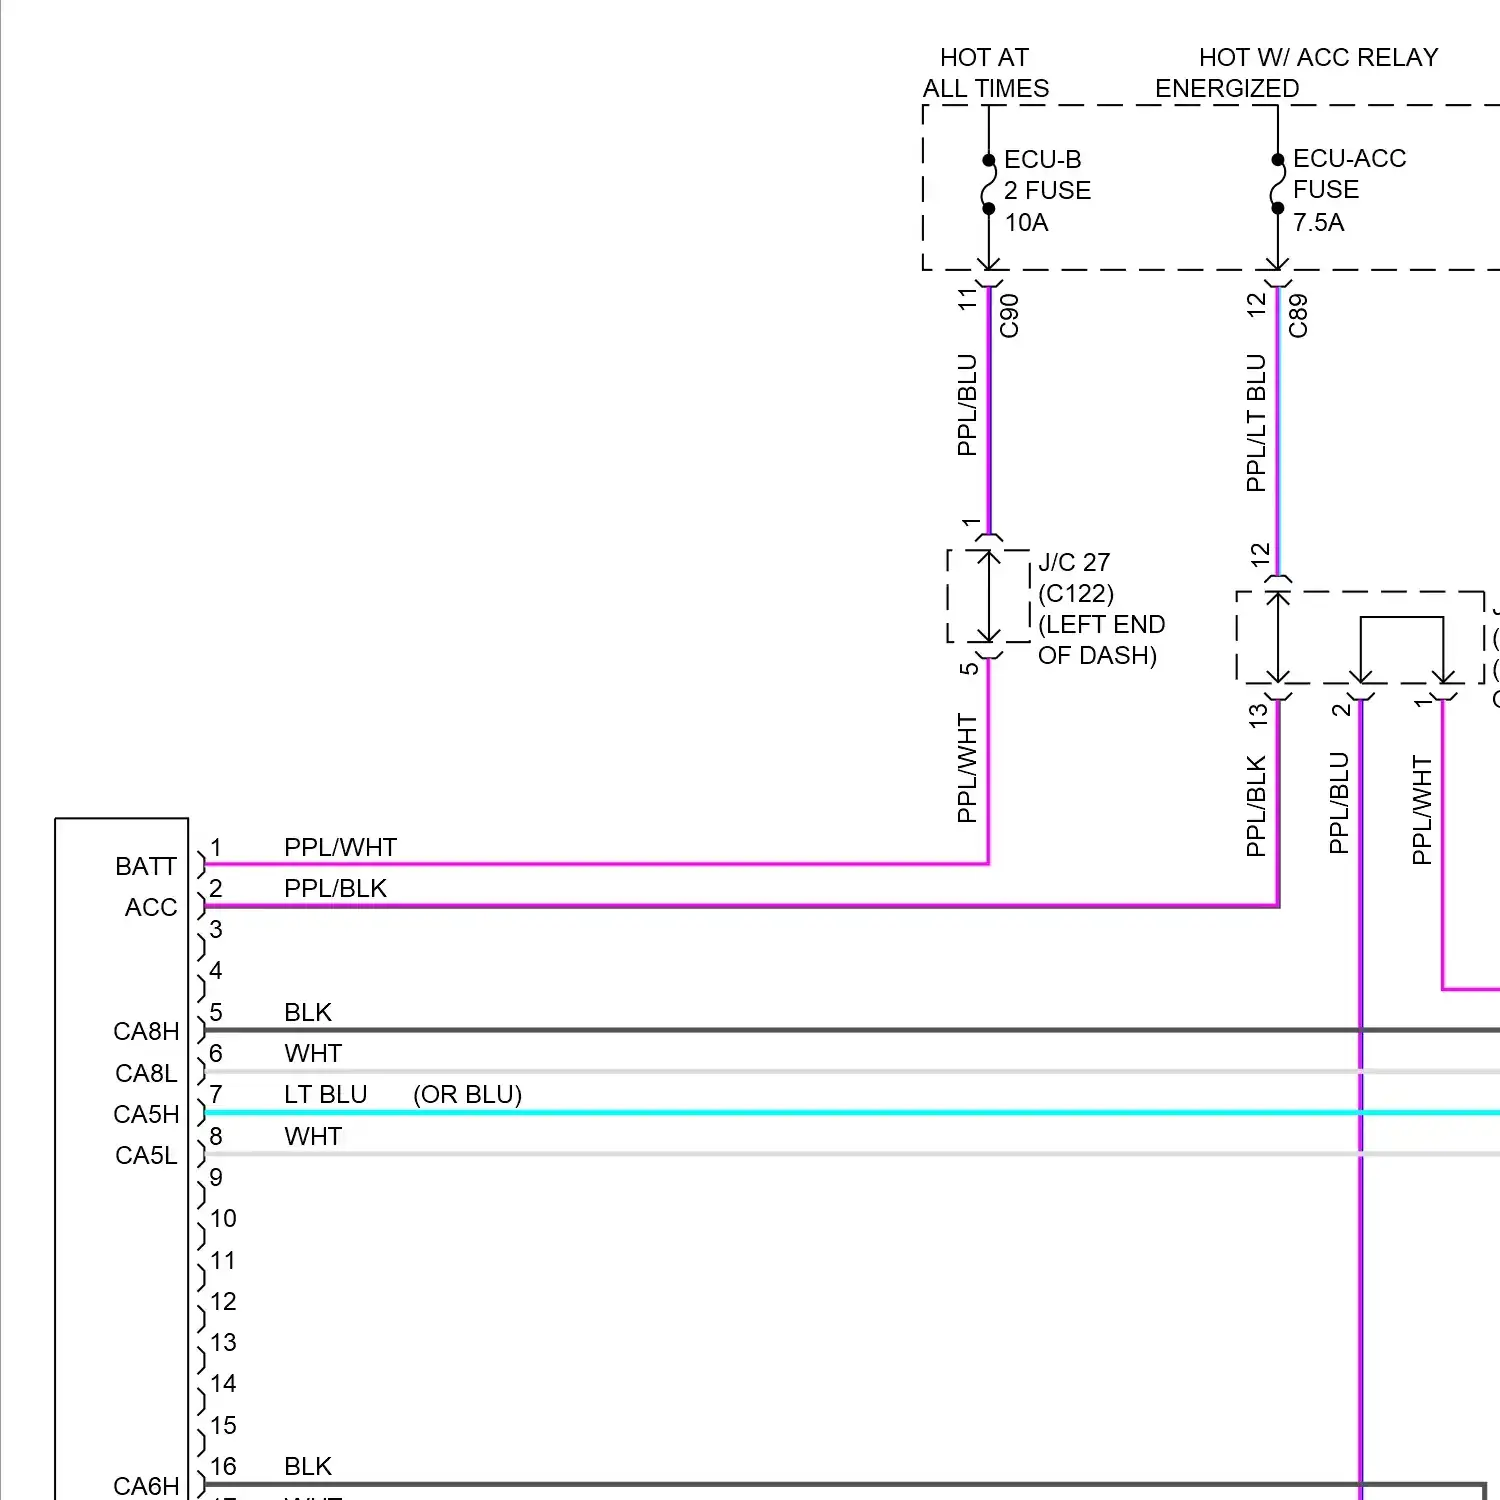Select the far-right vertical PPL/WHT wire label
The height and width of the screenshot is (1500, 1500).
pyautogui.click(x=1422, y=810)
